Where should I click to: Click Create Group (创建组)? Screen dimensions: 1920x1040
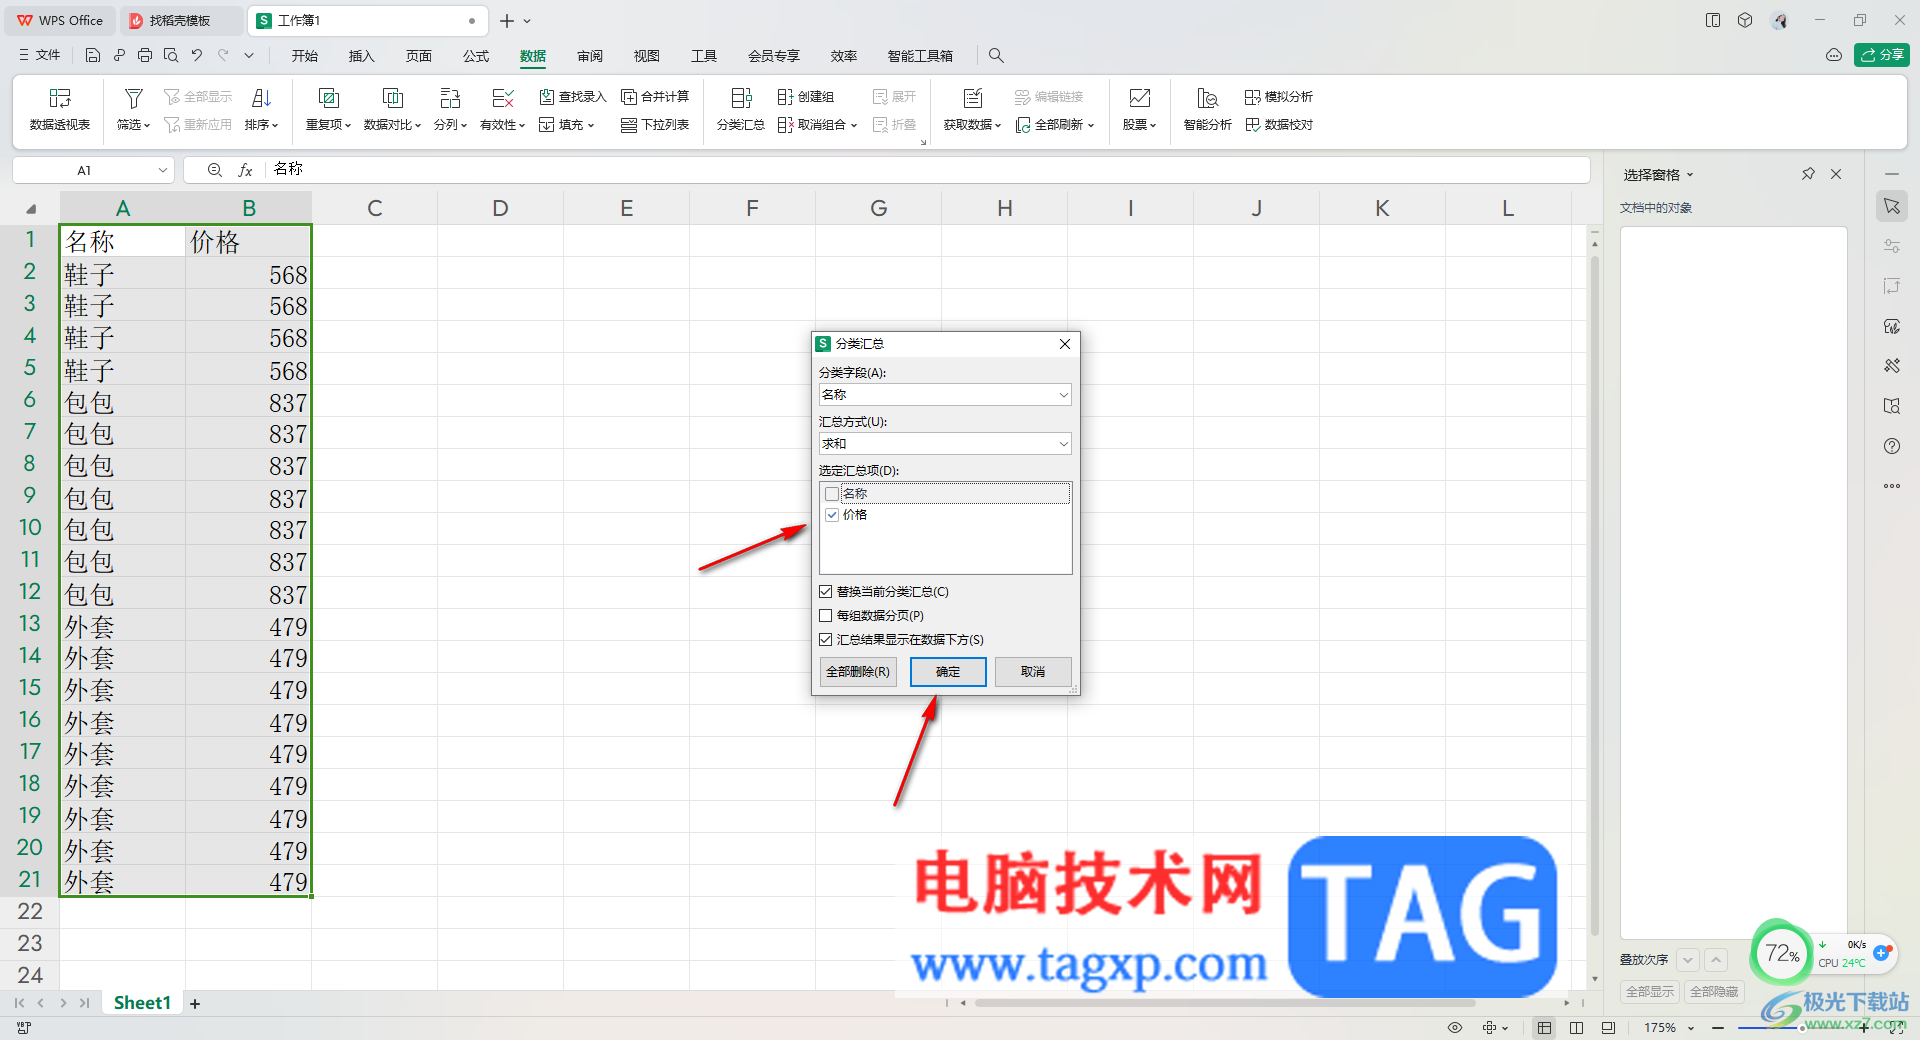806,97
